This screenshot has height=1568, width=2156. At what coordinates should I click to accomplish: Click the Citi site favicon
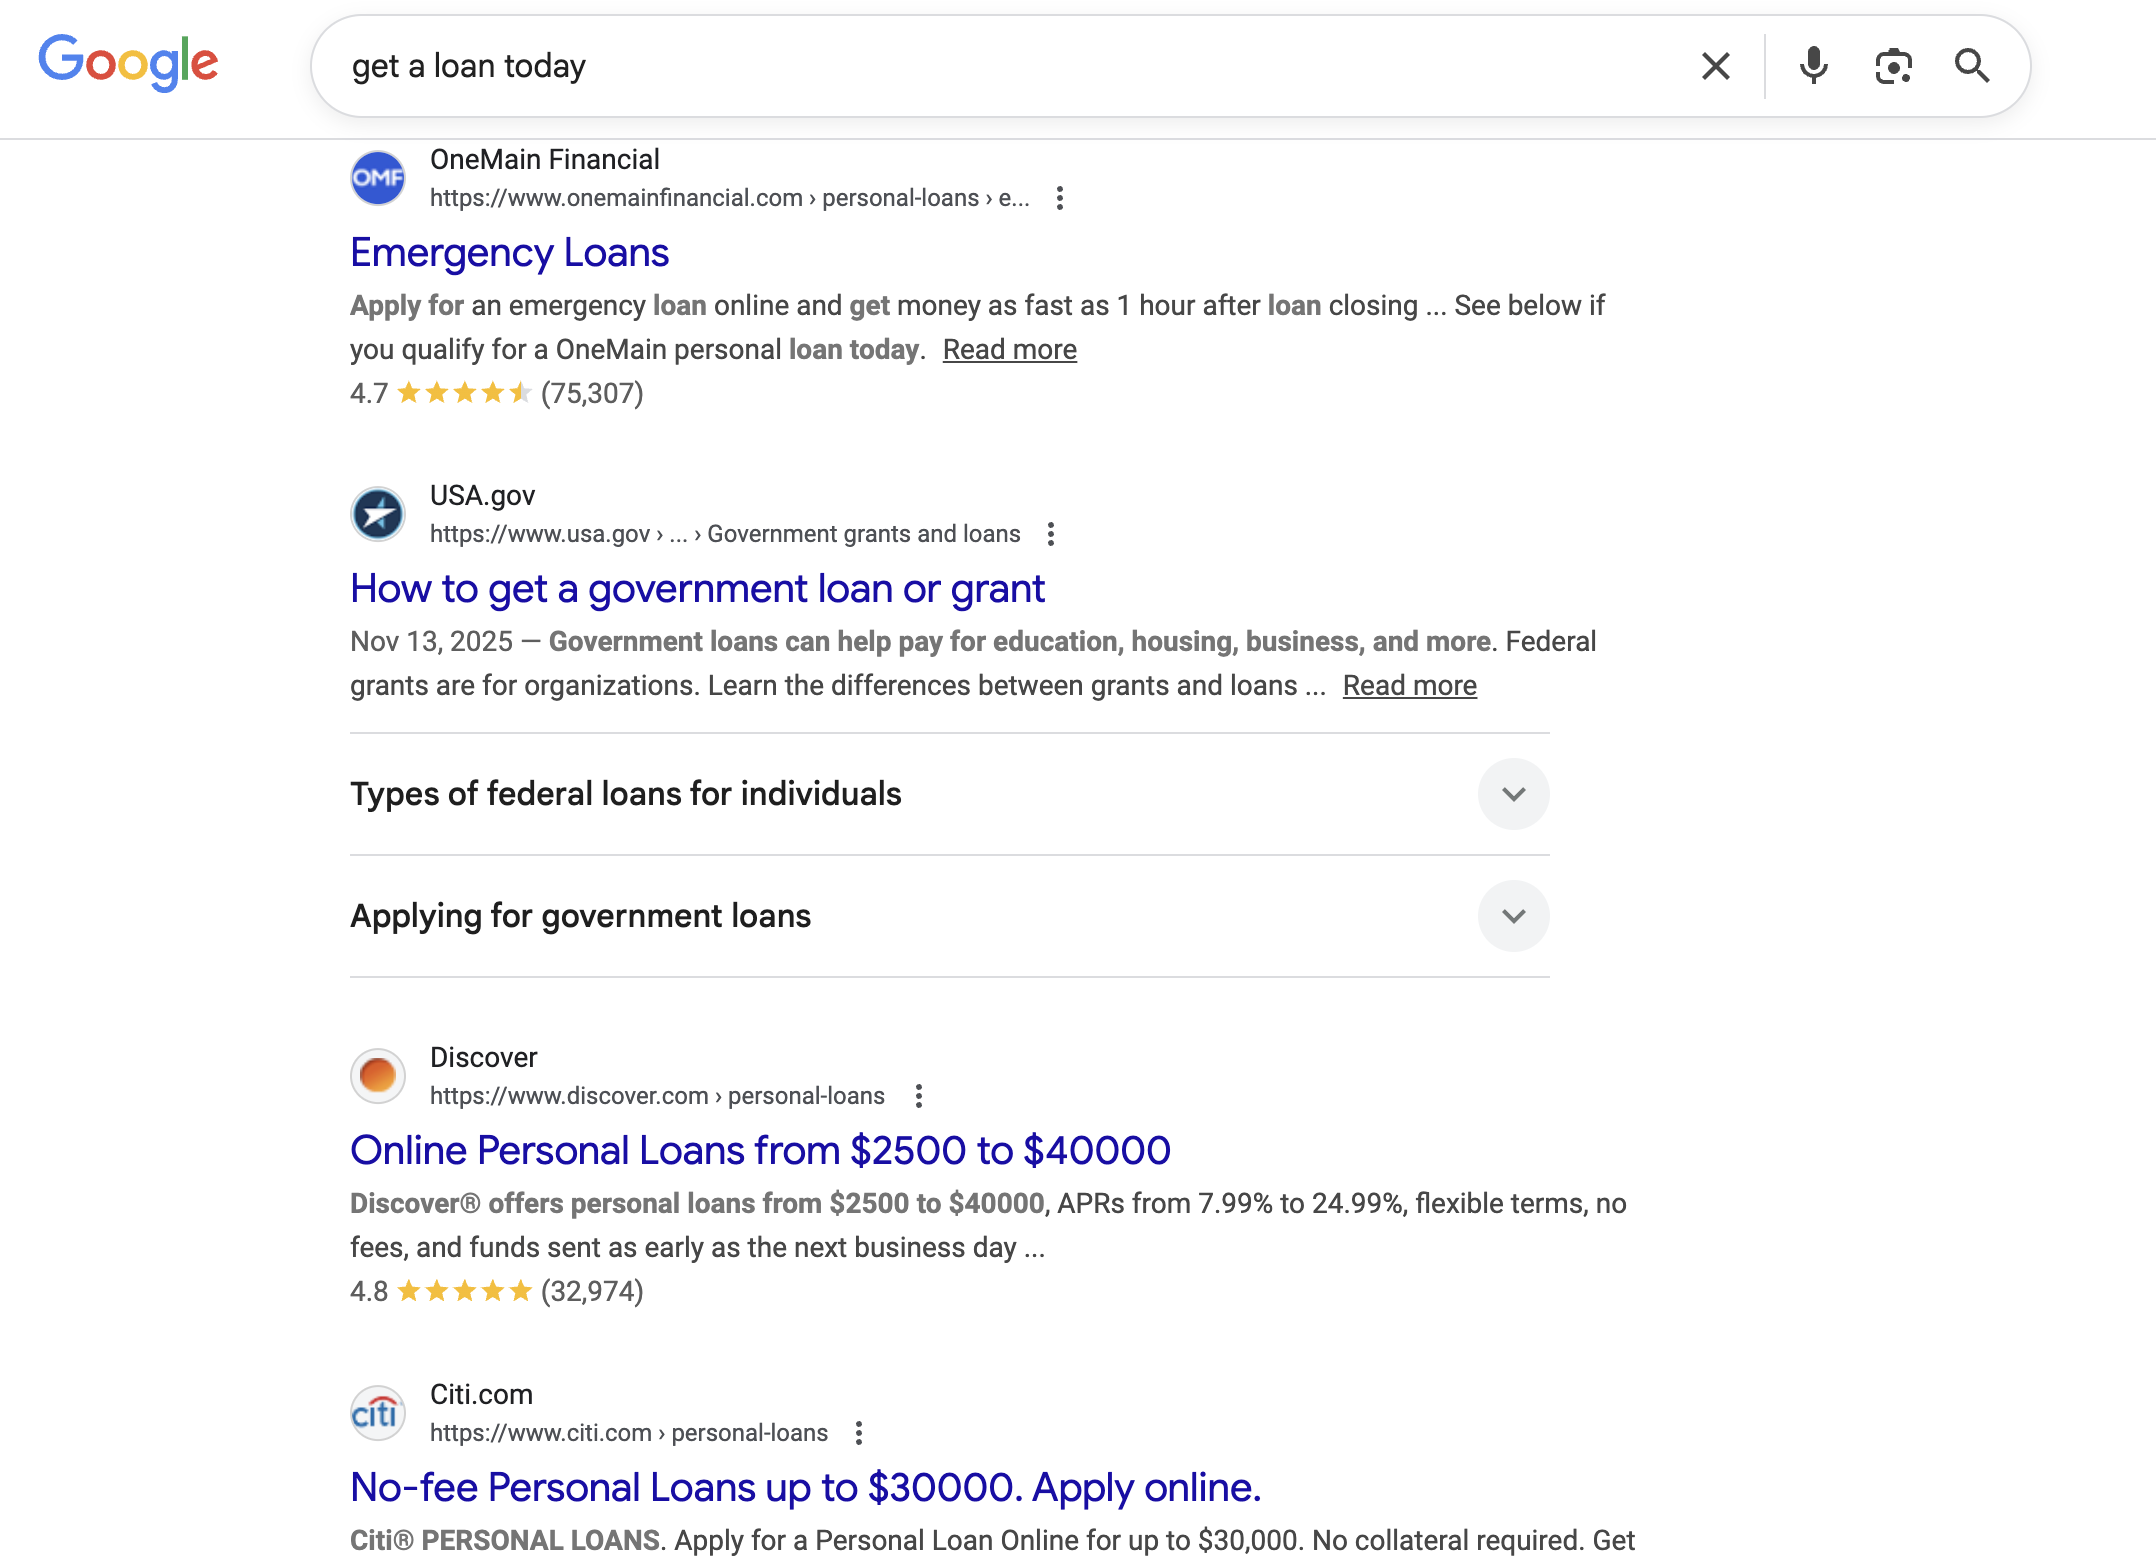(x=377, y=1412)
